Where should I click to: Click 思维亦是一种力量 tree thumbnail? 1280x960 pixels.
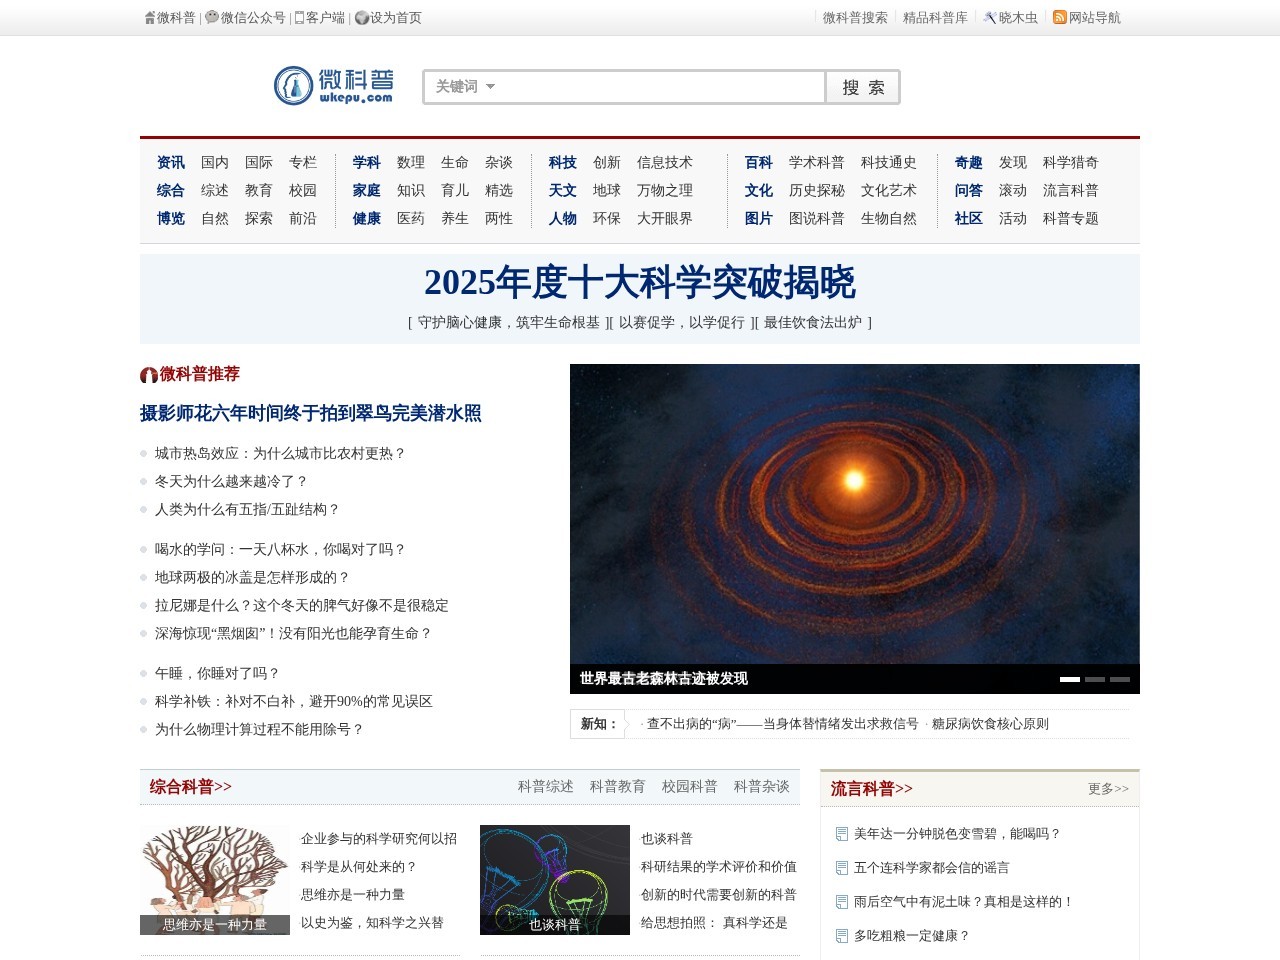tap(215, 880)
